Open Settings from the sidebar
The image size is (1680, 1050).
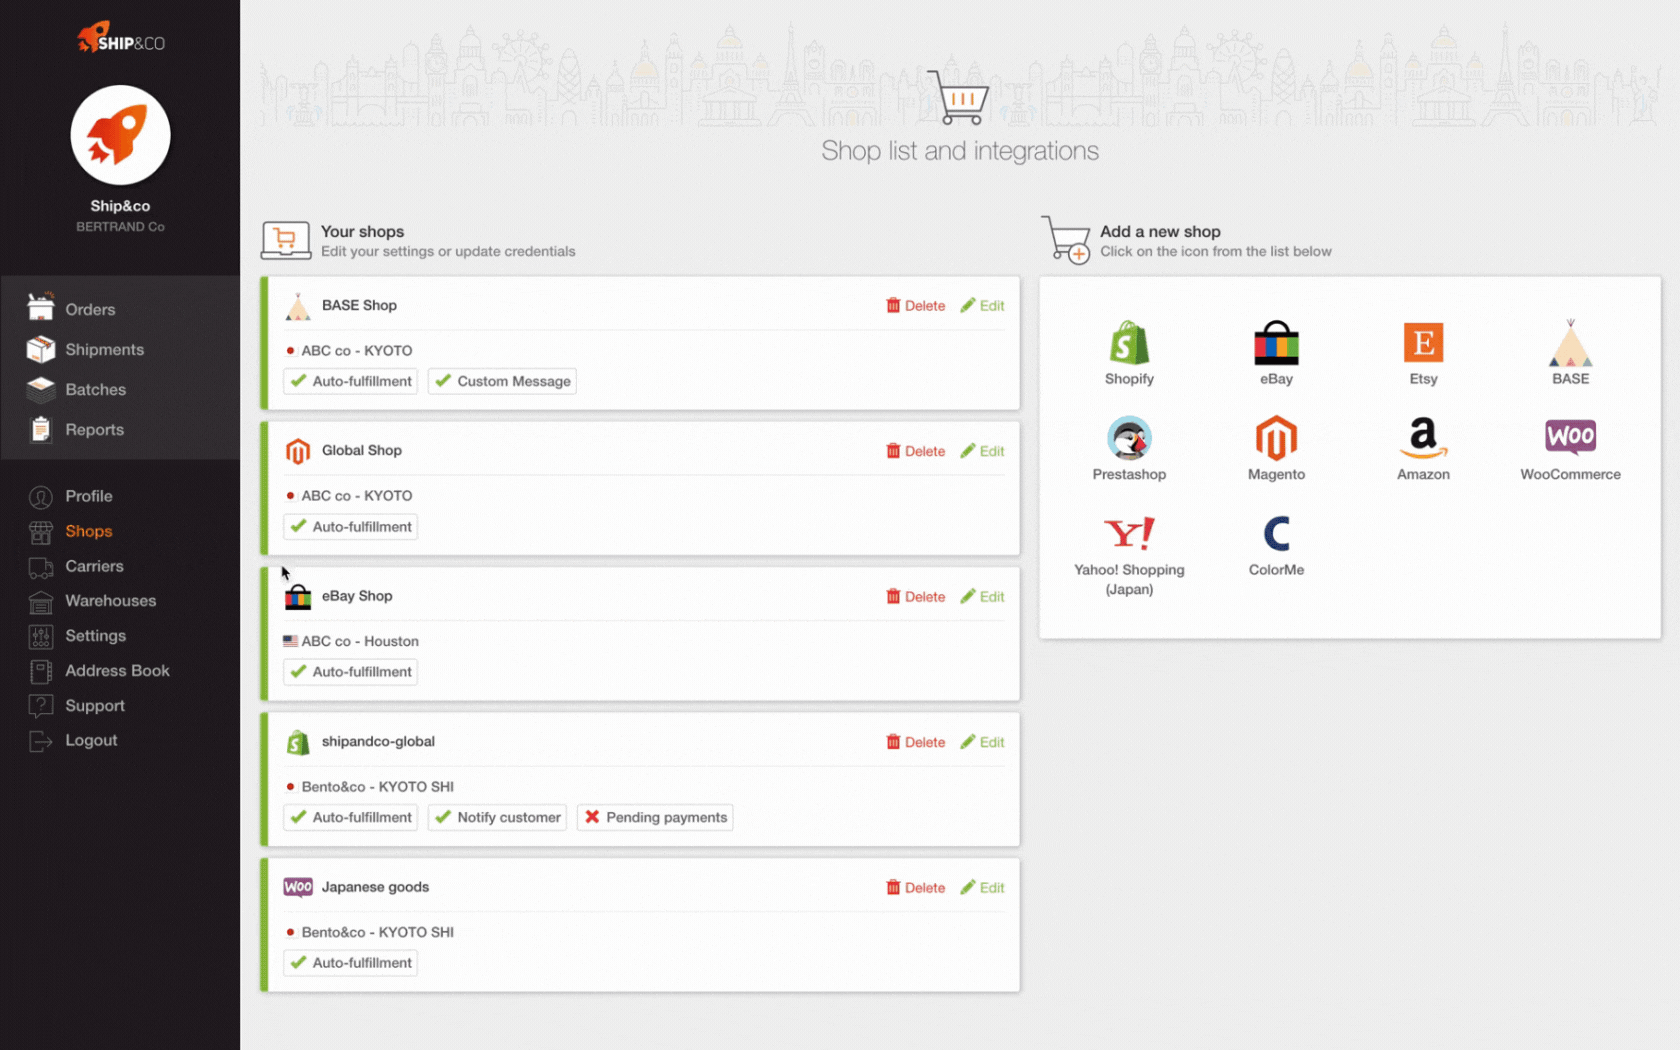pos(95,636)
